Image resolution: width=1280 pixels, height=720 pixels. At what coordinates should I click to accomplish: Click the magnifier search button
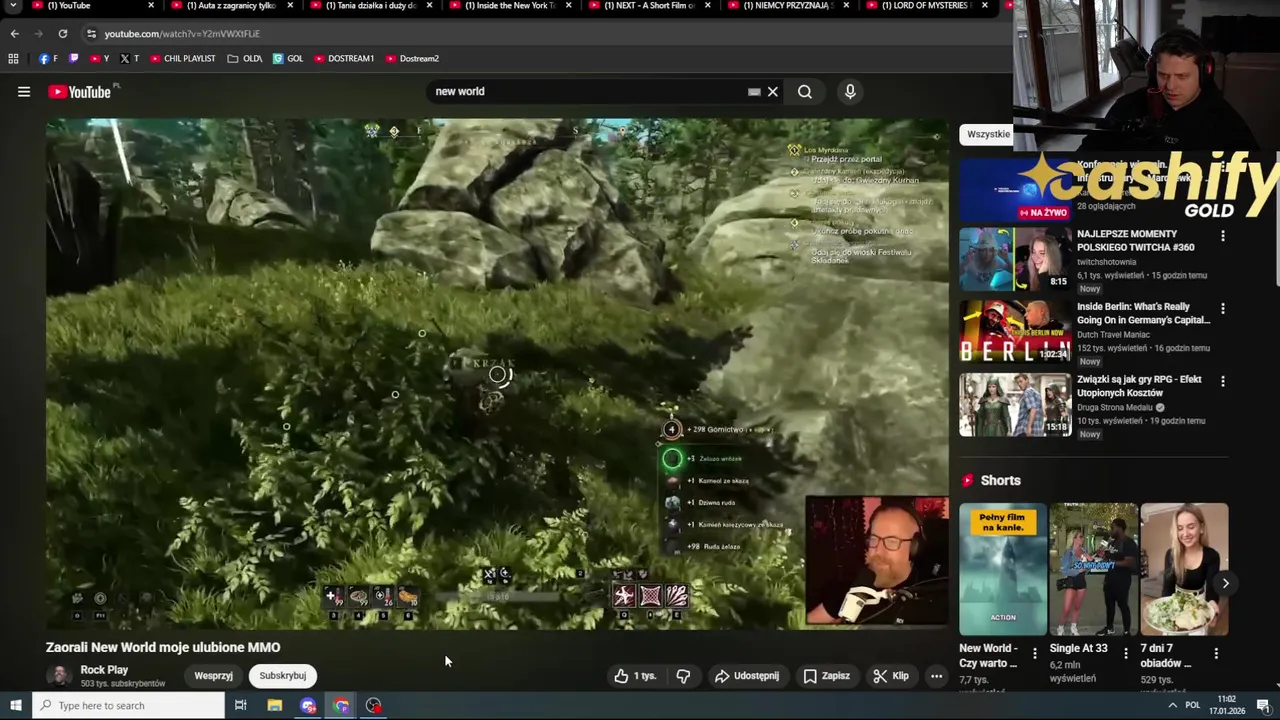coord(805,92)
